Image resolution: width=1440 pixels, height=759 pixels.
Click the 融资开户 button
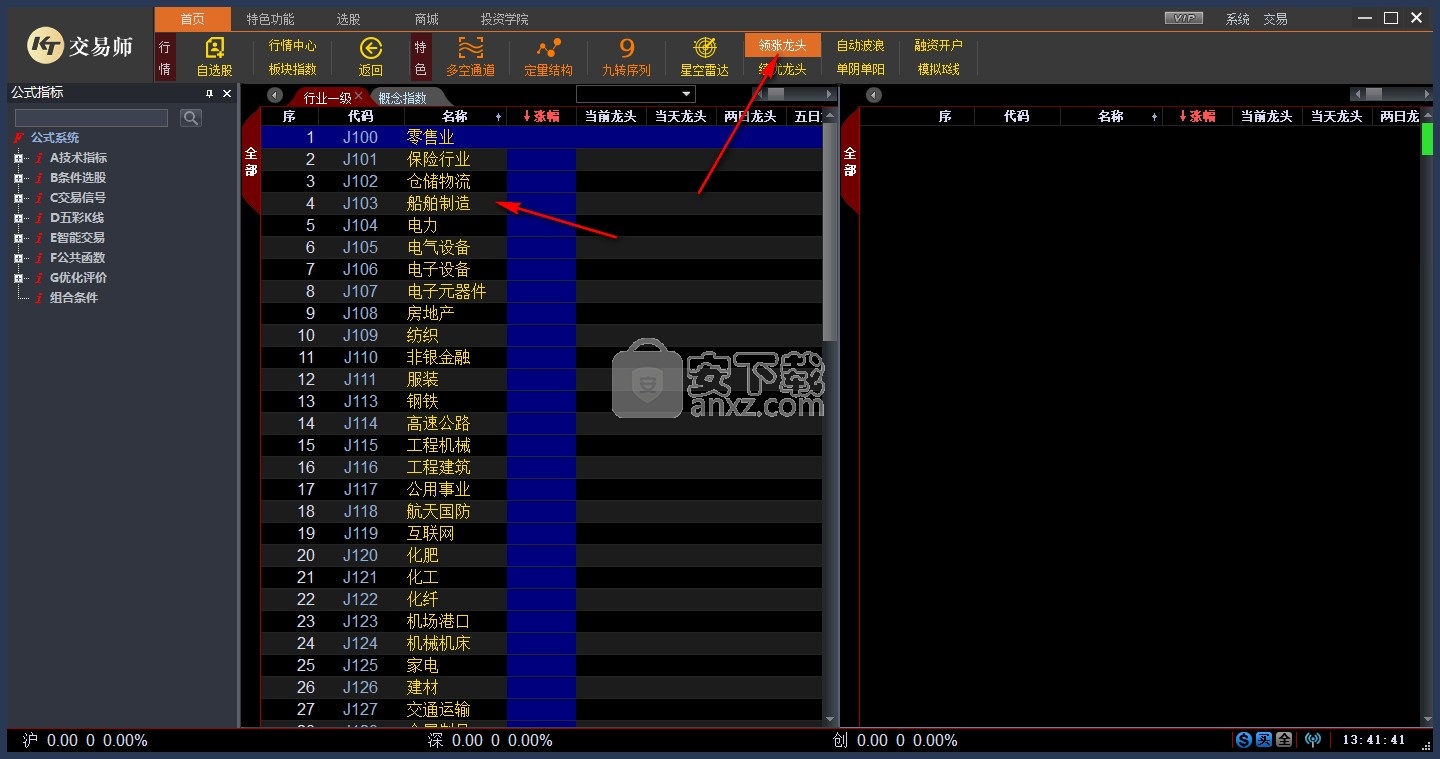(x=939, y=45)
